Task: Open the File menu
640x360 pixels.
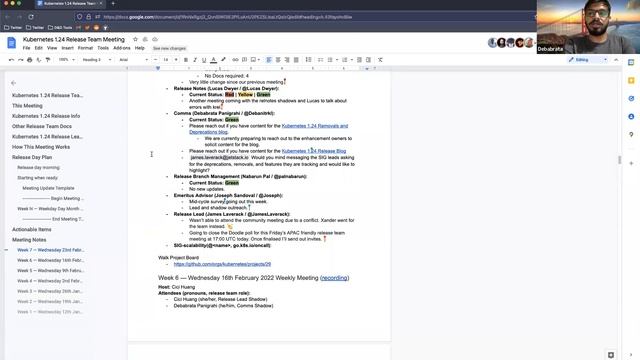Action: 27,48
